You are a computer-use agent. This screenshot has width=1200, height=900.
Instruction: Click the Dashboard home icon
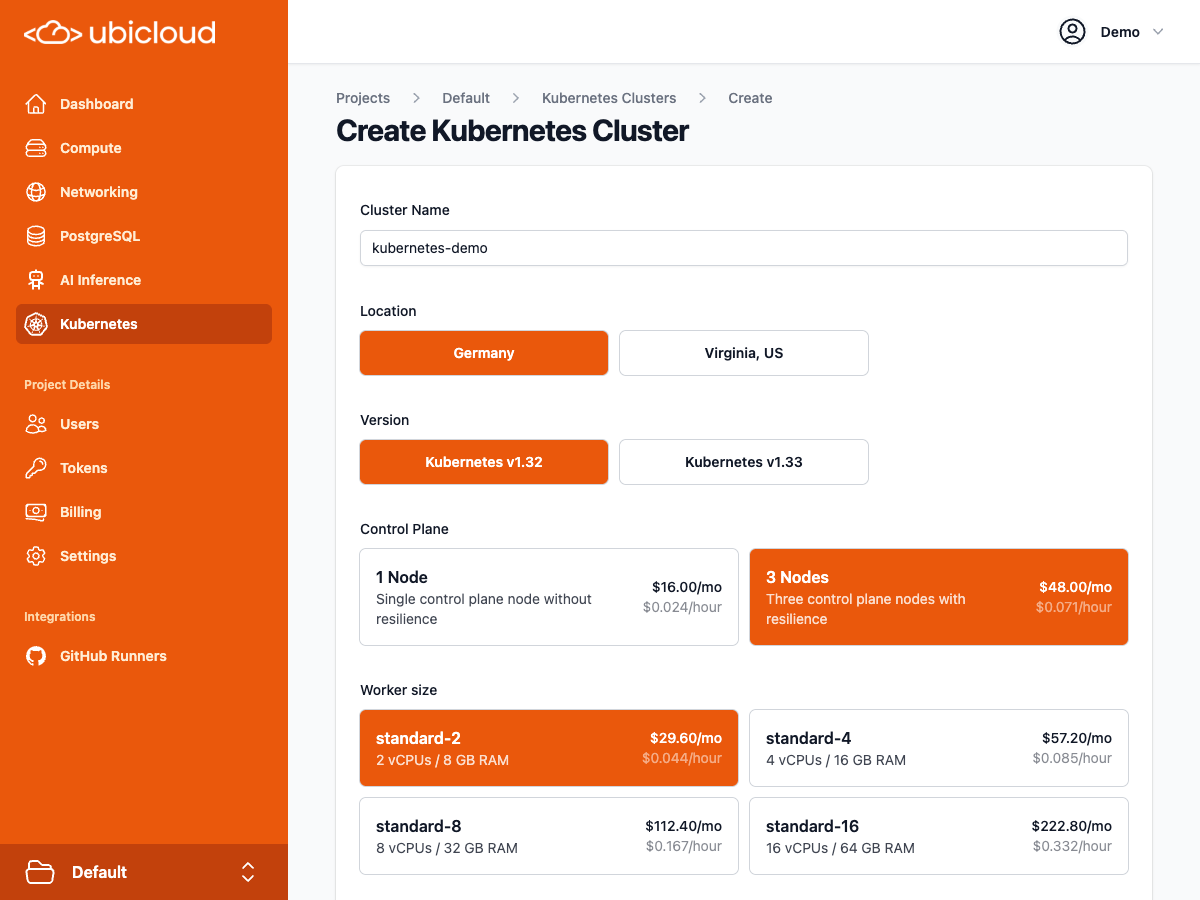pos(36,104)
